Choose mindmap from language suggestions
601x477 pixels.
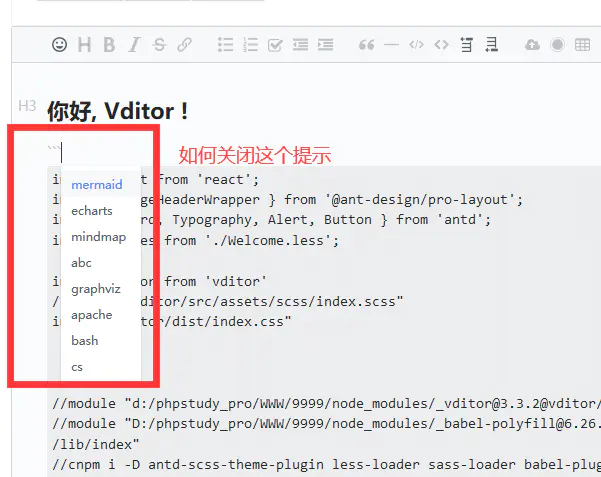point(101,237)
